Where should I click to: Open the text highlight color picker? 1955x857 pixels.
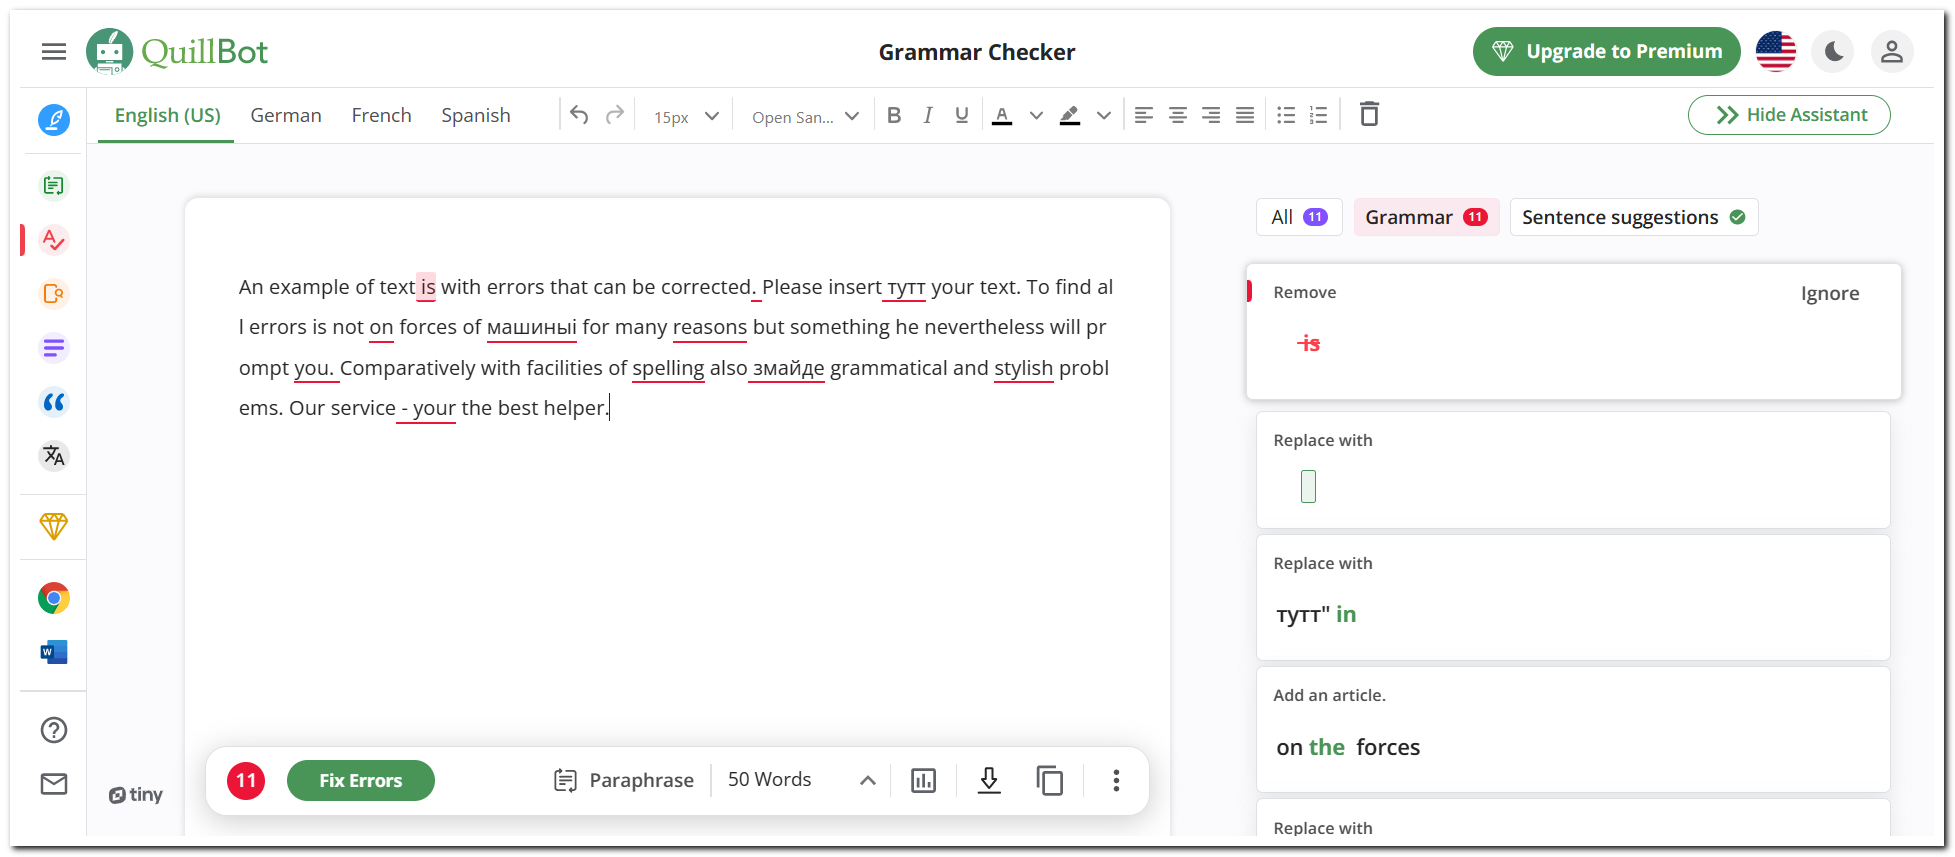(1071, 116)
